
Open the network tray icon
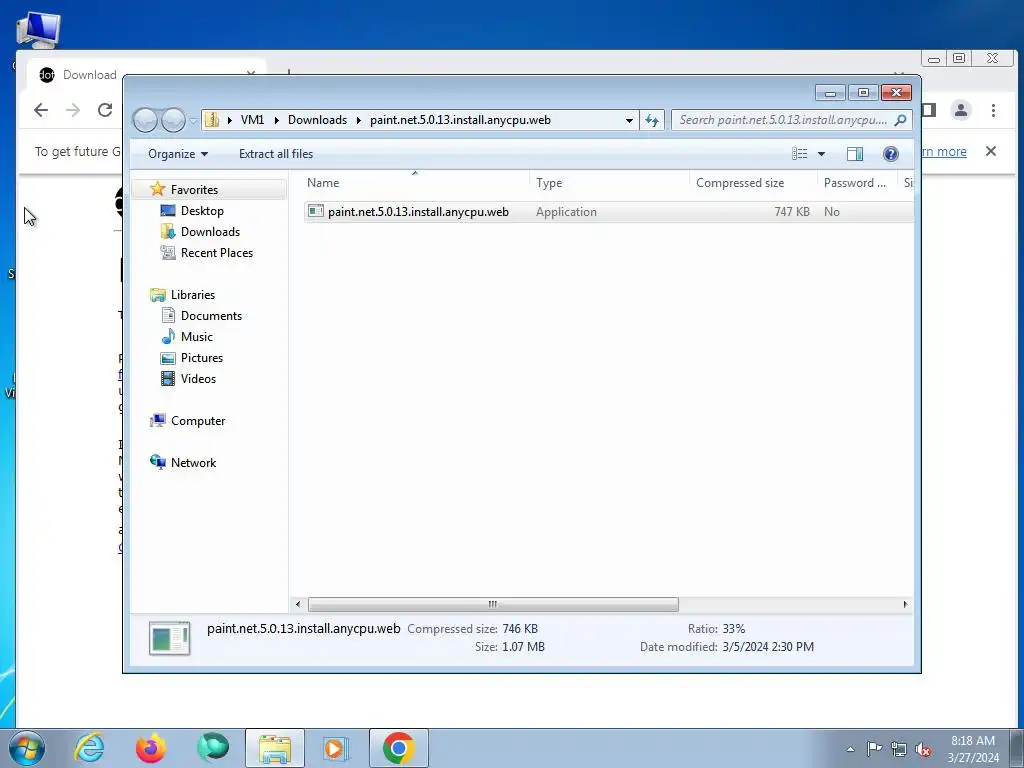(x=899, y=749)
